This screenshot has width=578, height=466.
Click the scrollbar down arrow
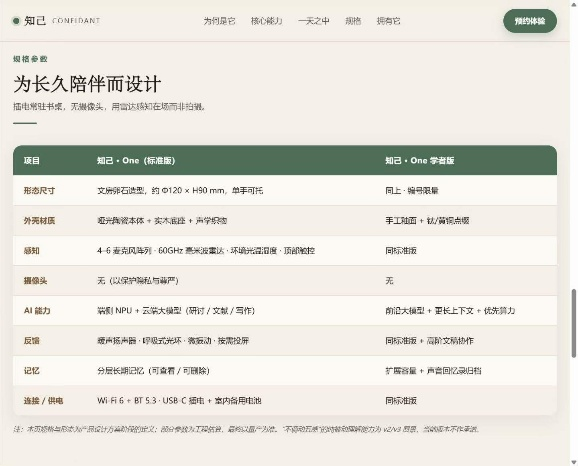[574, 462]
